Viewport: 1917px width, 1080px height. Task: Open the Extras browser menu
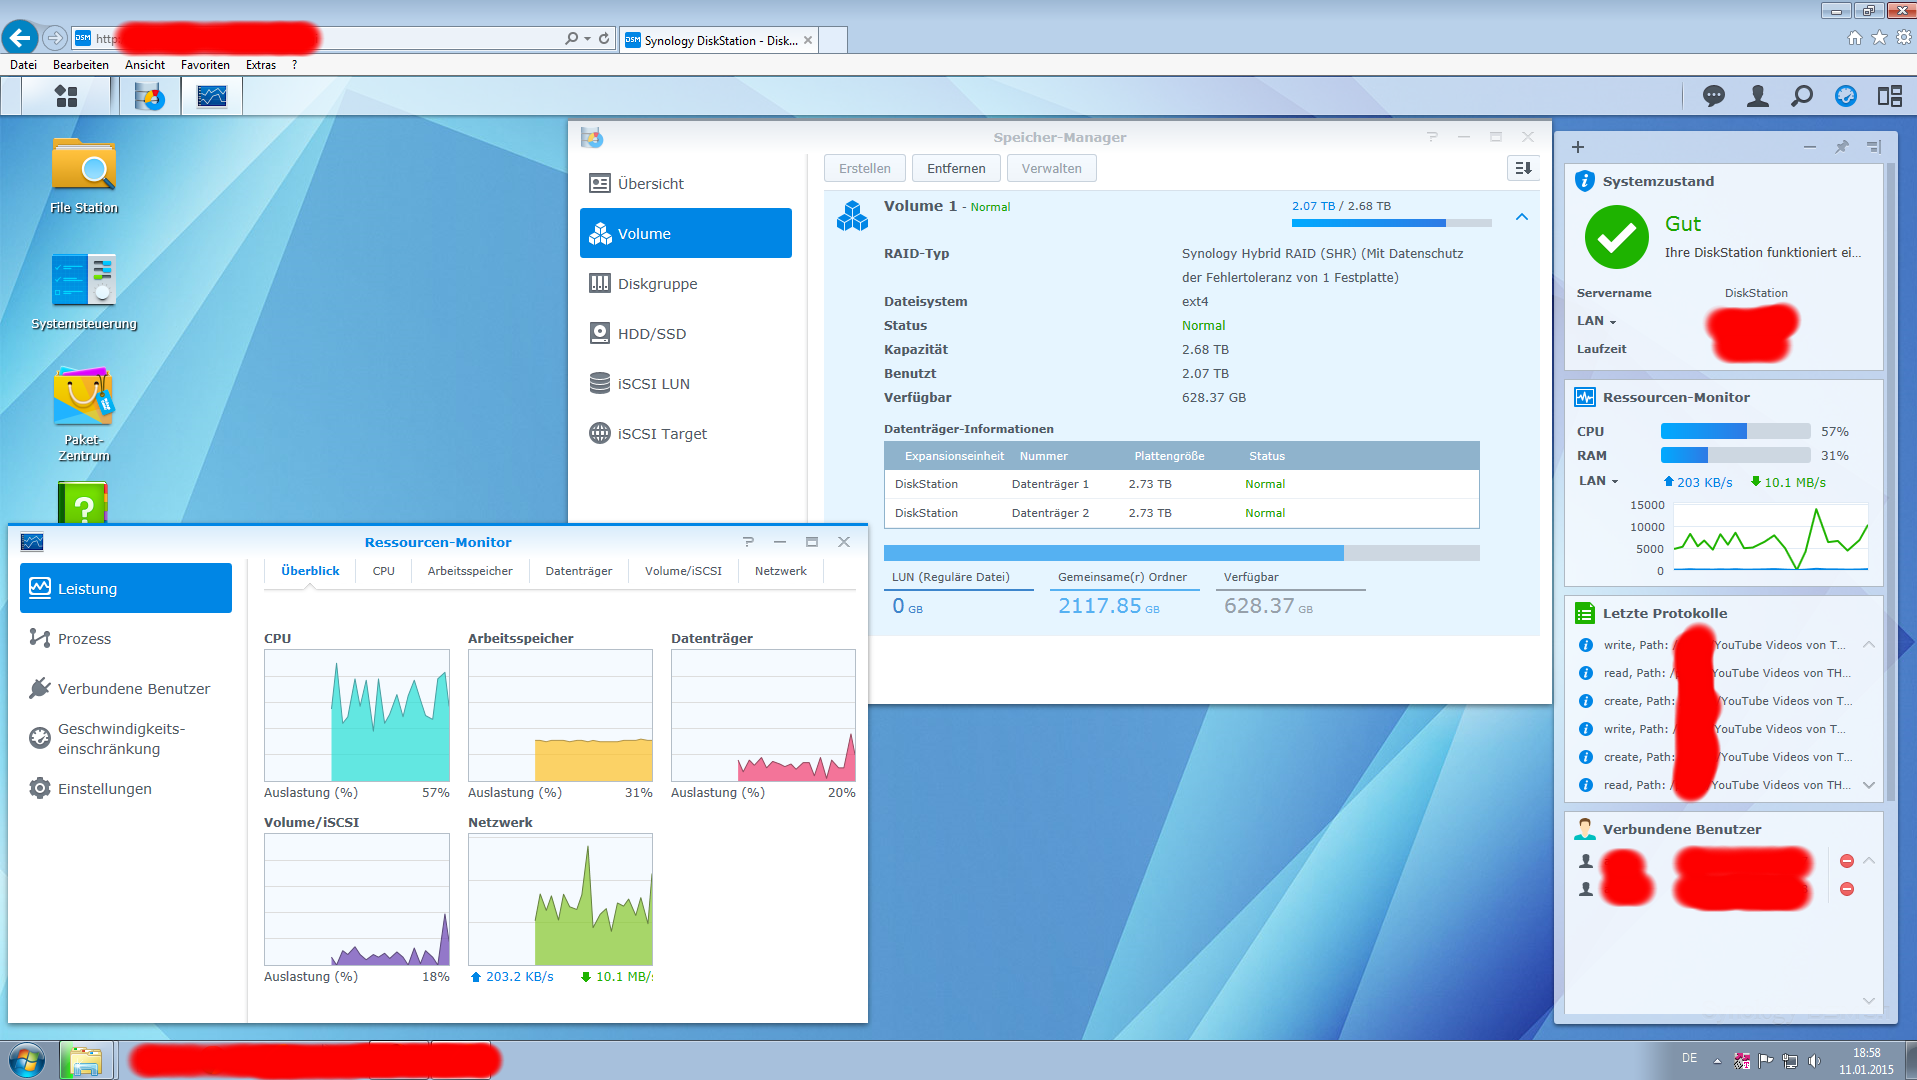coord(260,65)
